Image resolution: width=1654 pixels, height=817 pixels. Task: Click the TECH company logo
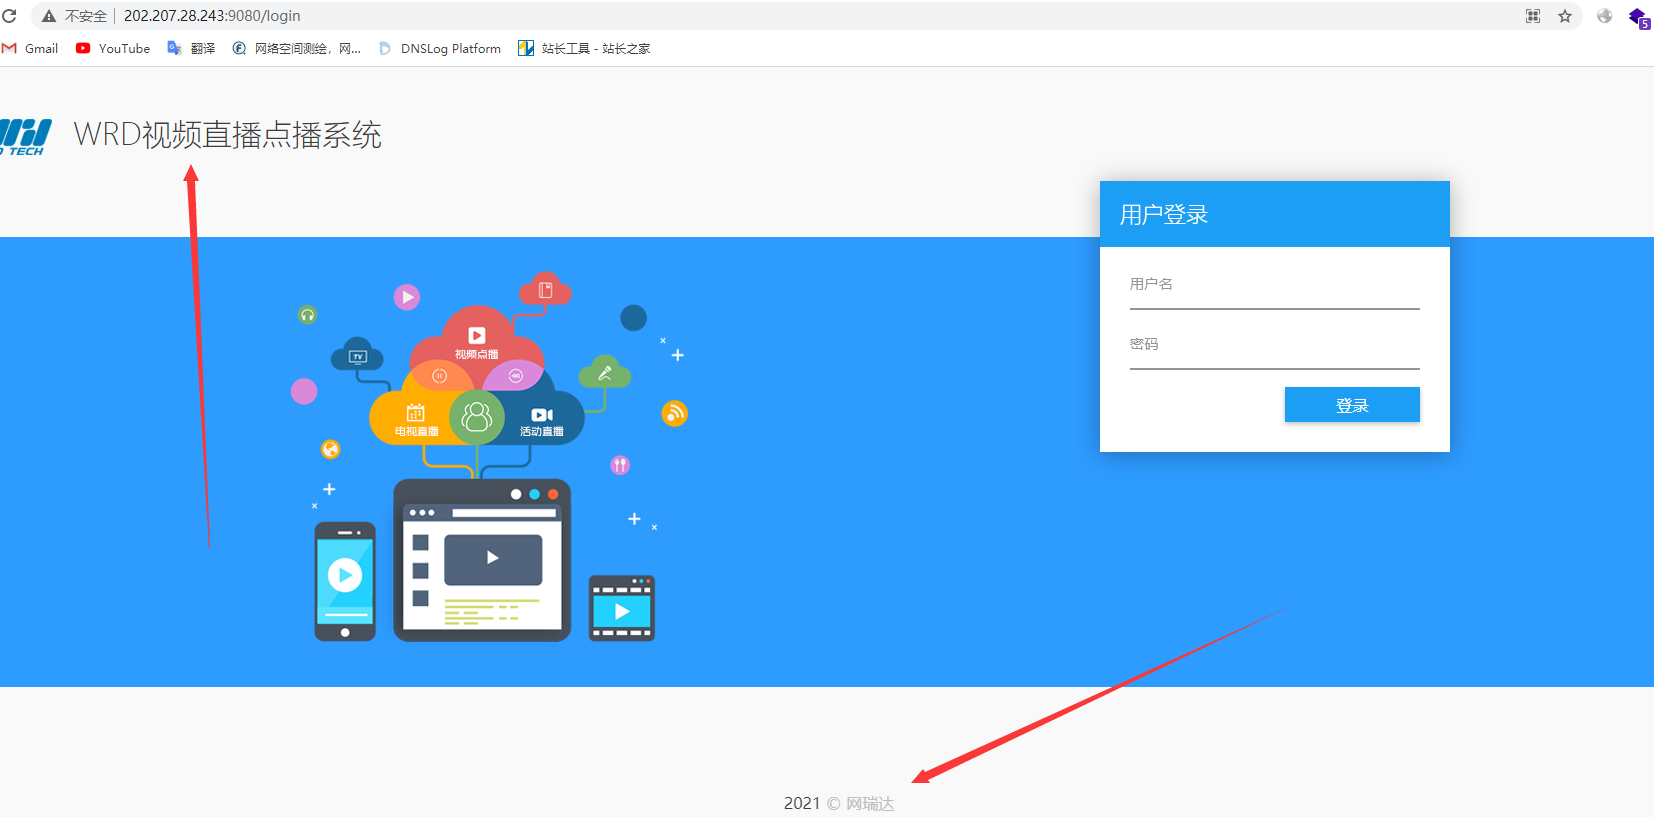[x=26, y=137]
